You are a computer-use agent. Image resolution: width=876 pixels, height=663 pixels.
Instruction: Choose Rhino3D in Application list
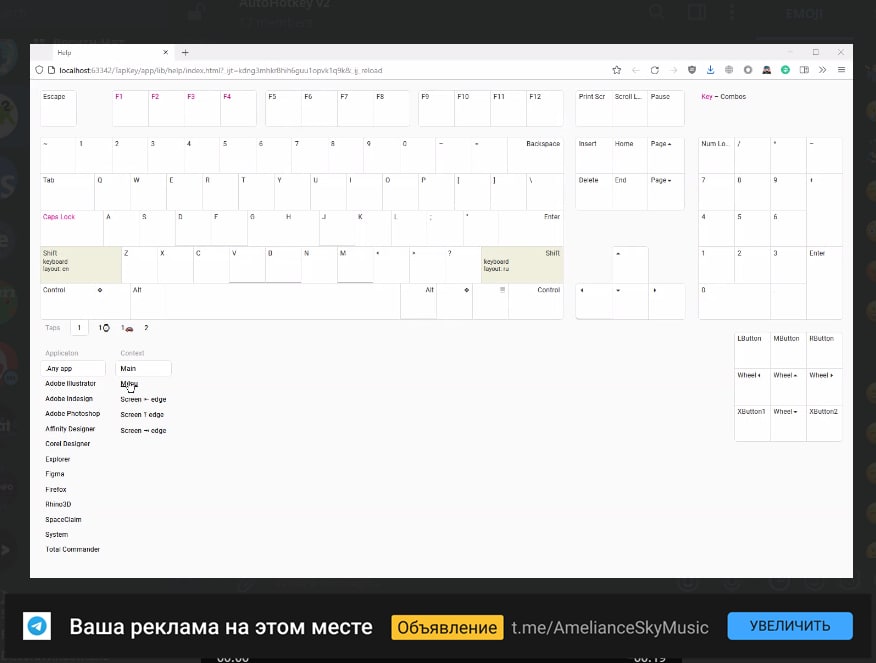pos(58,504)
